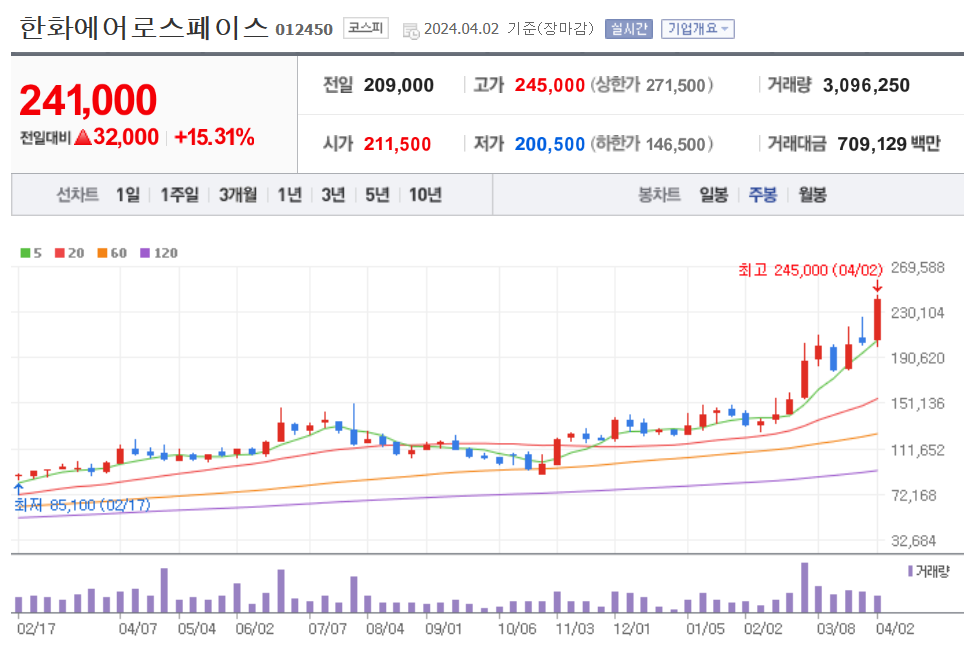Click the stock name 한화에어로스페이스
Viewport: 964px width, 663px height.
tap(144, 28)
